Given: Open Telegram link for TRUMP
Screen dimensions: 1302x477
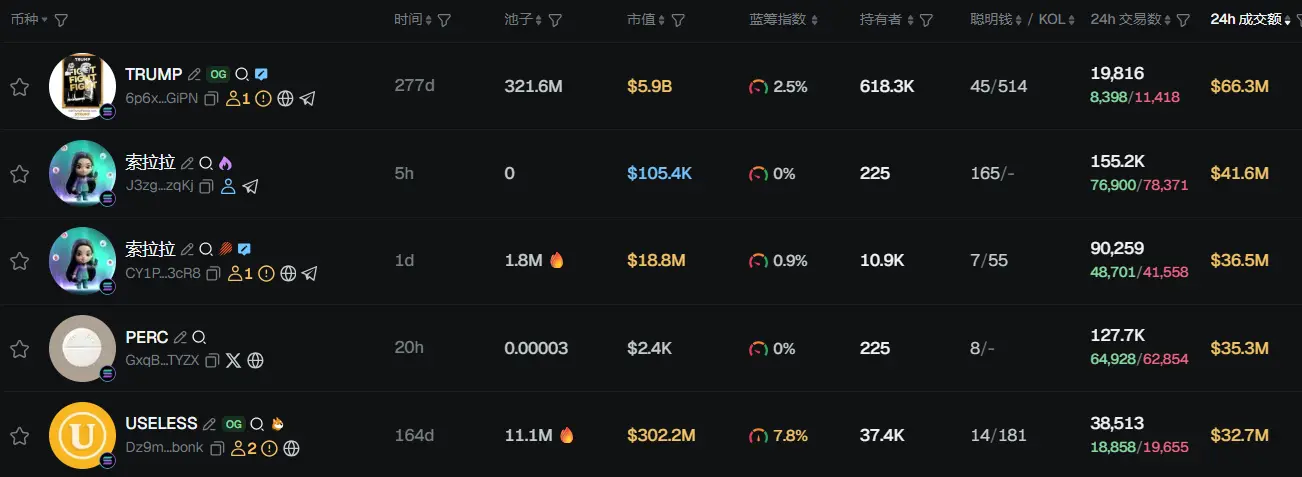Looking at the screenshot, I should pos(308,99).
